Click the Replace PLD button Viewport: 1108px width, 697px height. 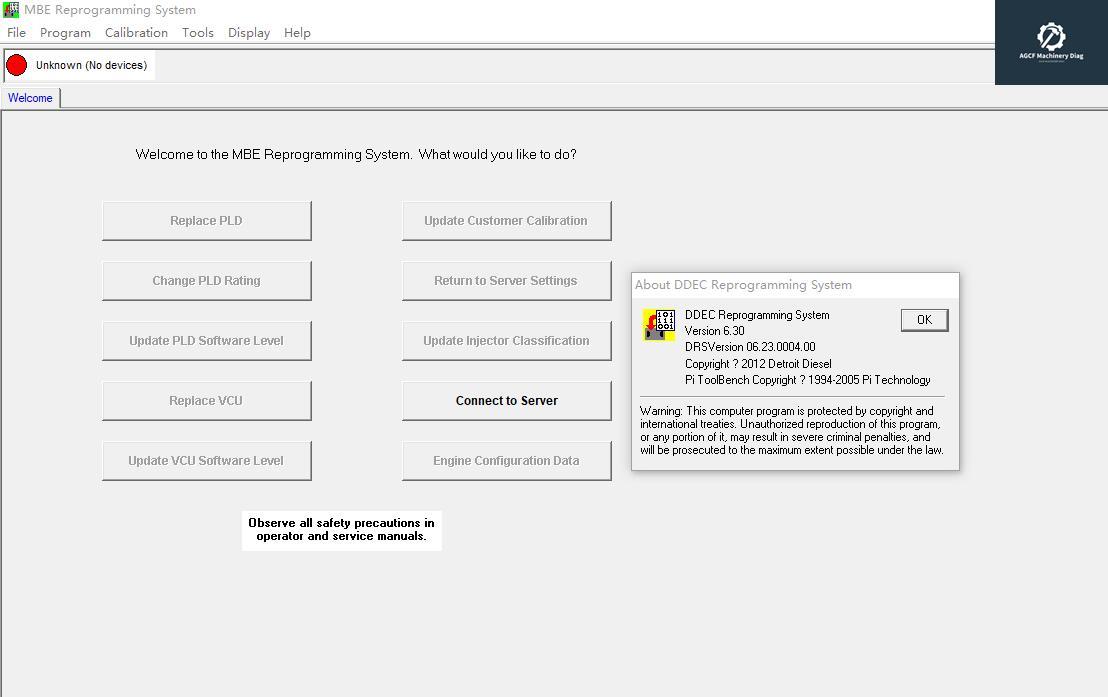pyautogui.click(x=206, y=220)
